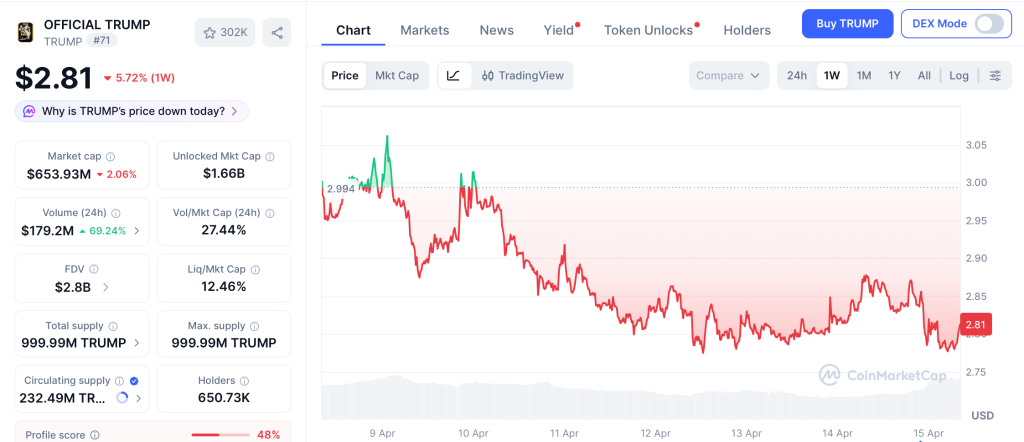This screenshot has height=442, width=1024.
Task: Click the Buy TRUMP button
Action: pyautogui.click(x=847, y=23)
